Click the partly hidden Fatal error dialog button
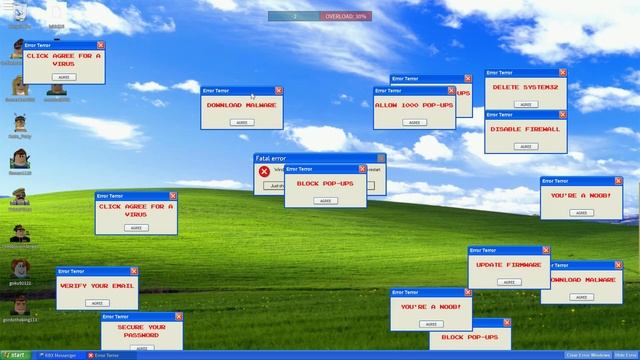The width and height of the screenshot is (640, 360). [274, 186]
